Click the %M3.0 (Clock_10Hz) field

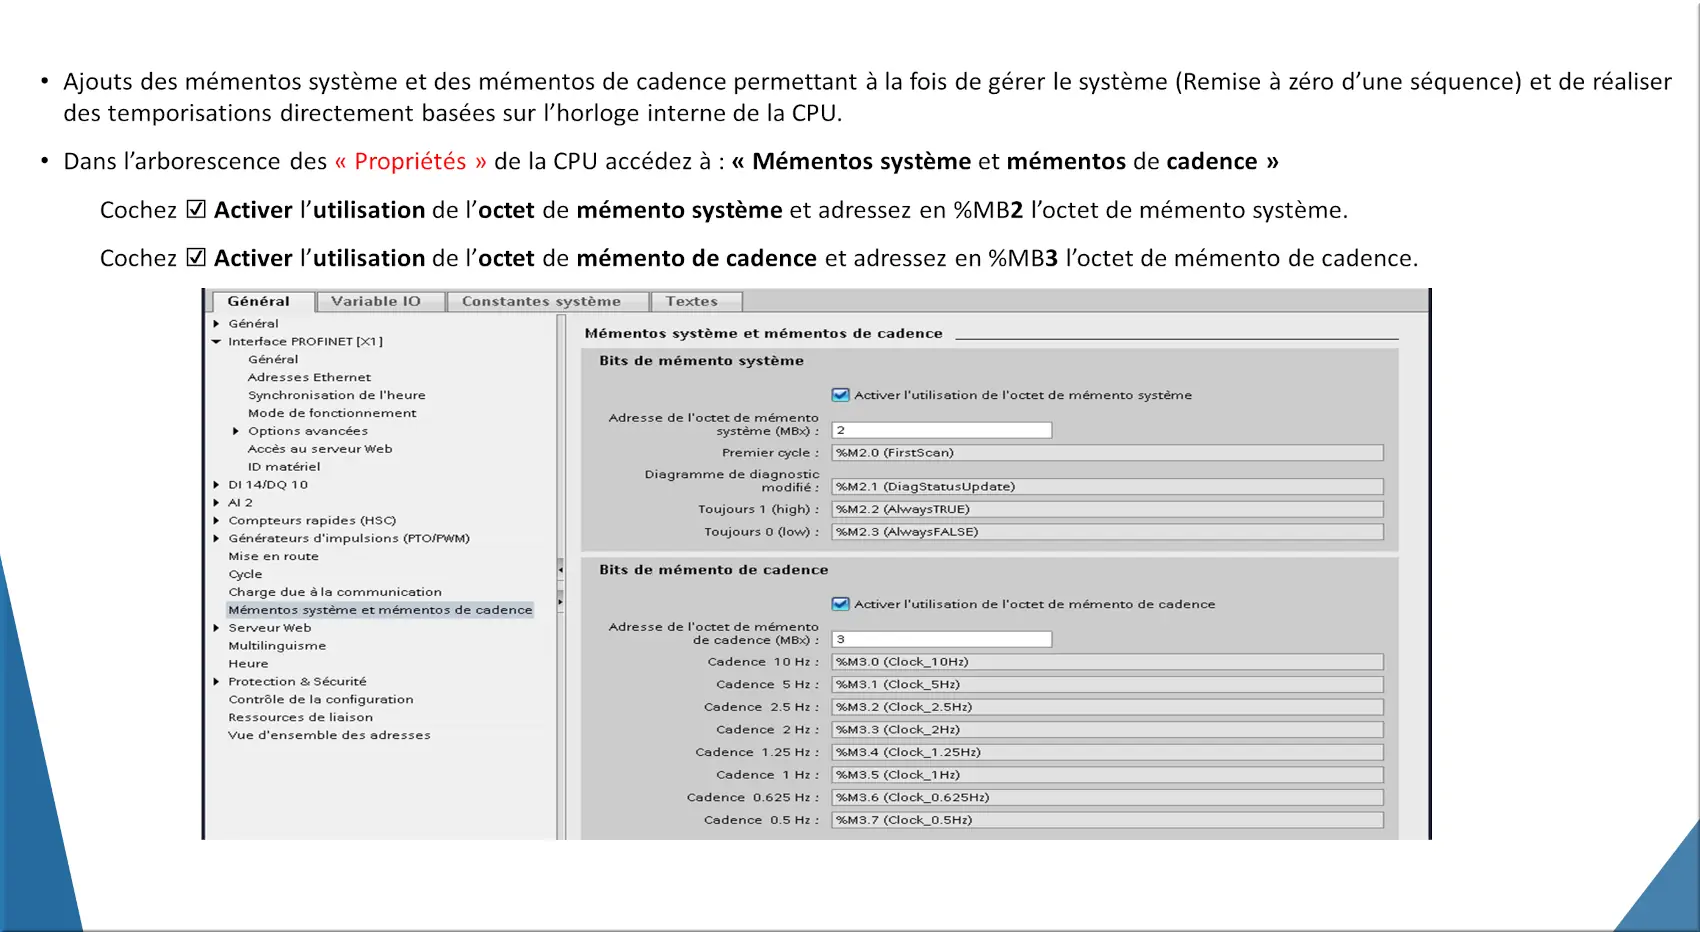click(x=1107, y=662)
